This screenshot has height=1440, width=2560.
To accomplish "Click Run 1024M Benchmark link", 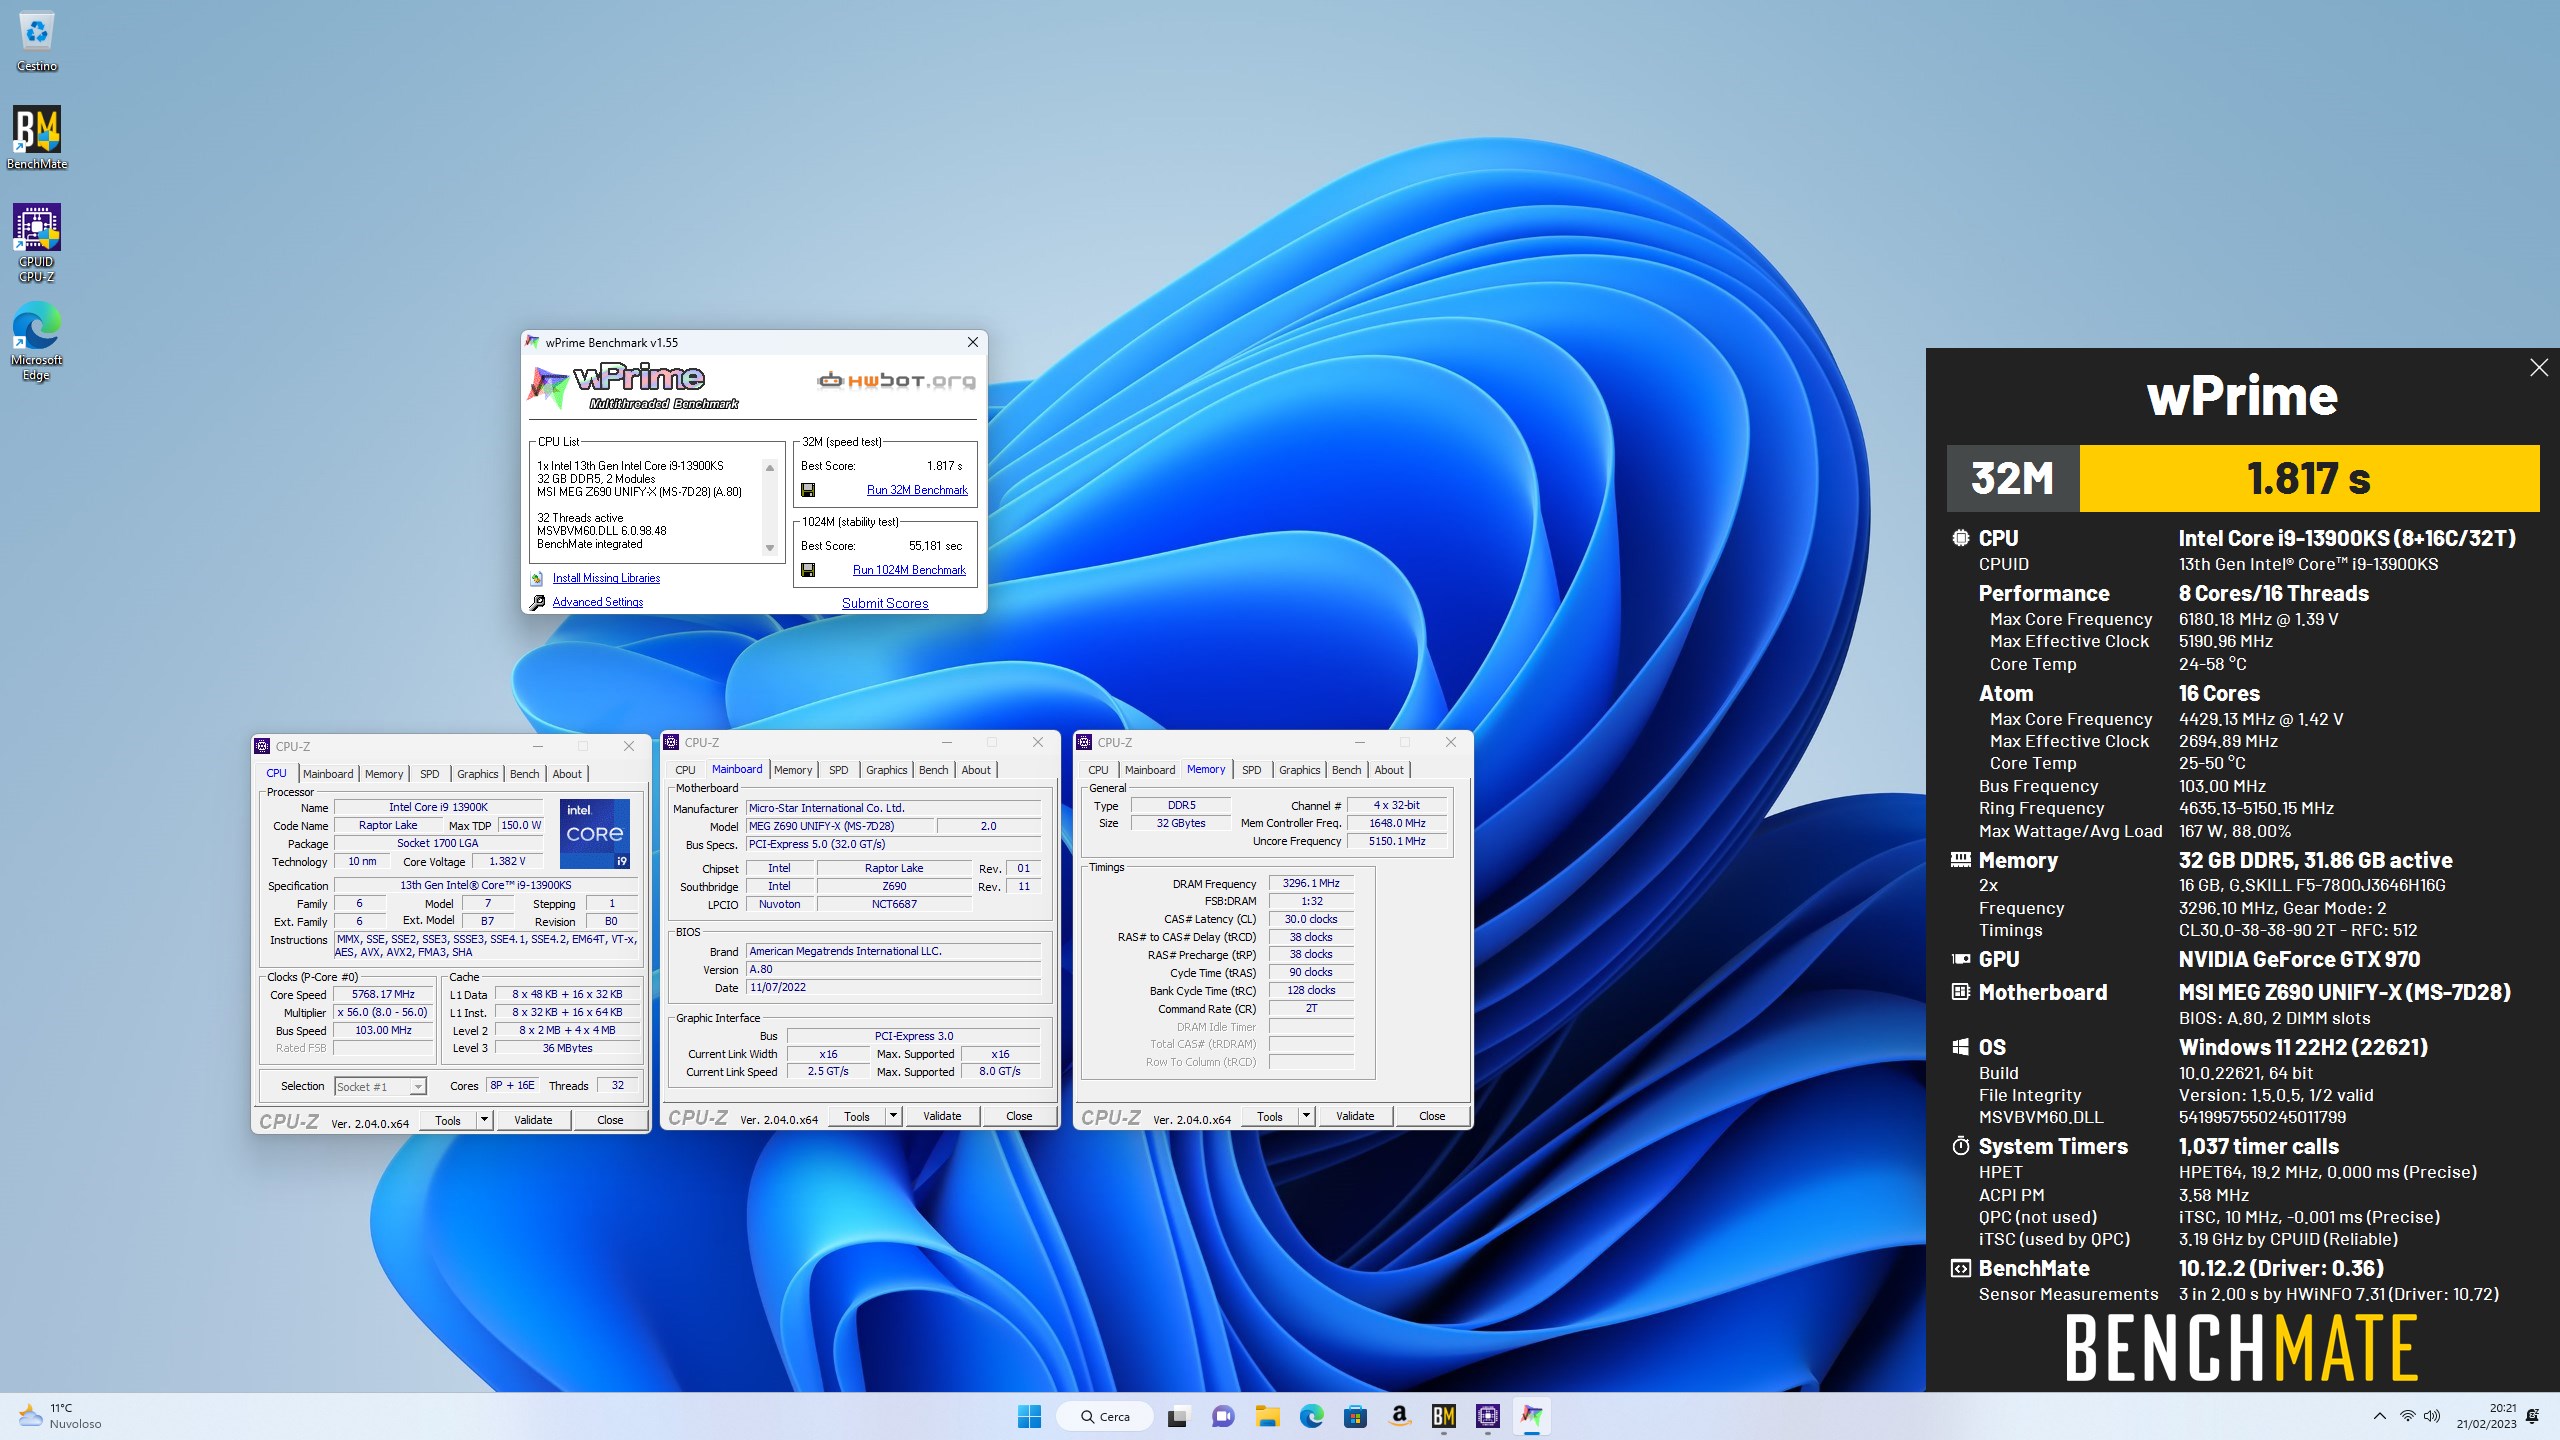I will (x=909, y=570).
